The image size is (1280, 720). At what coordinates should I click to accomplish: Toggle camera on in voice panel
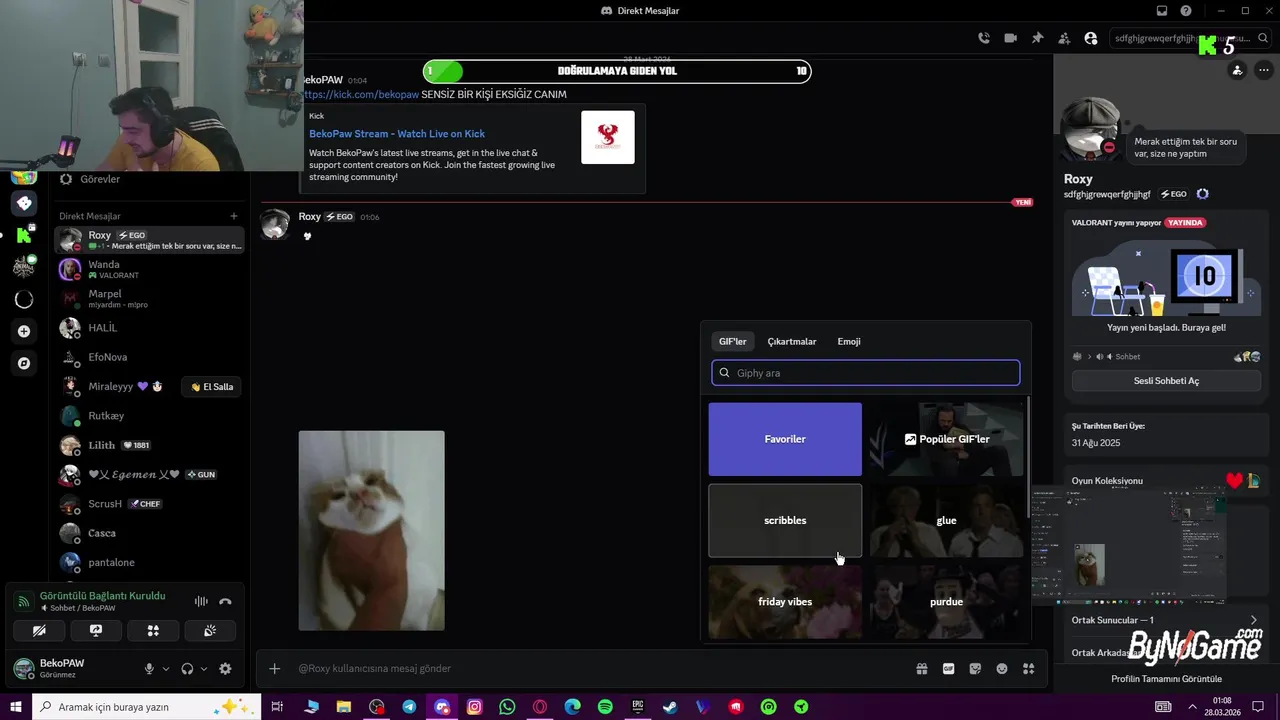pos(39,631)
